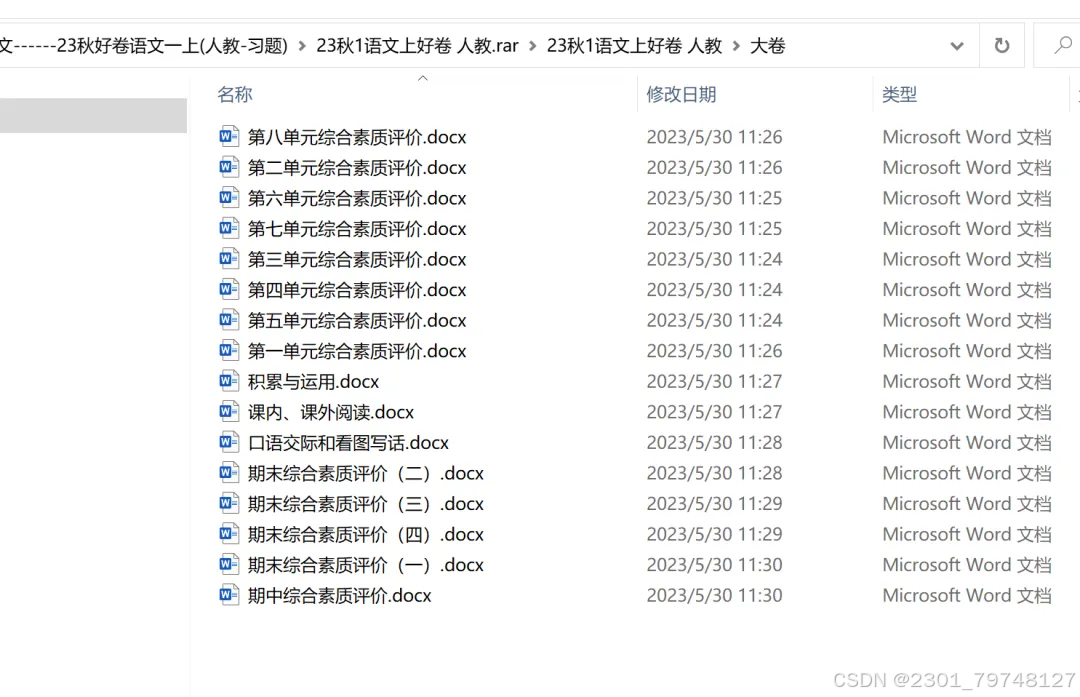Image resolution: width=1080 pixels, height=697 pixels.
Task: Sort files by 类型 column
Action: coord(900,94)
